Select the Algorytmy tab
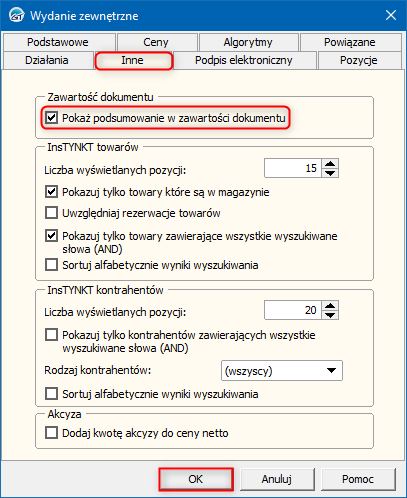The width and height of the screenshot is (407, 498). (x=248, y=42)
